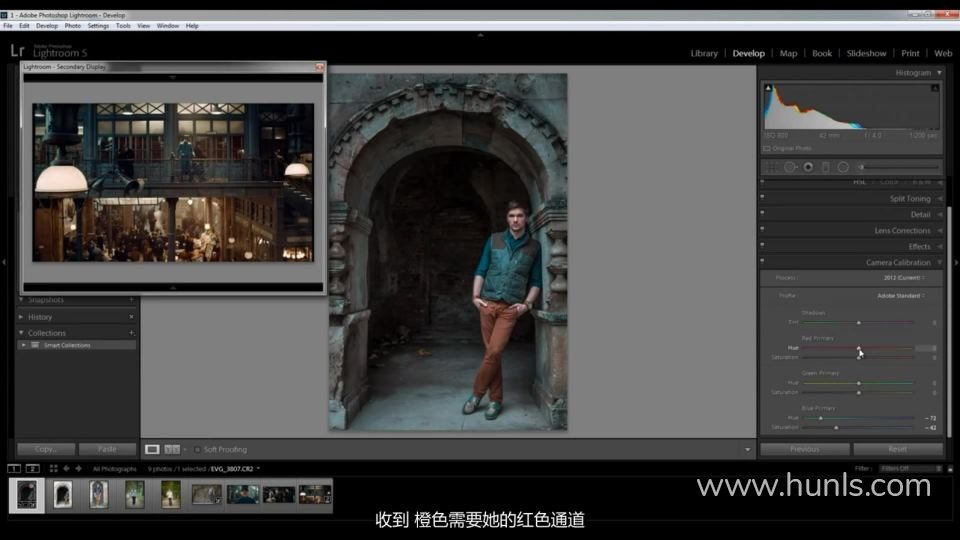The width and height of the screenshot is (960, 540).
Task: Select the Radial Filter tool
Action: [x=843, y=167]
